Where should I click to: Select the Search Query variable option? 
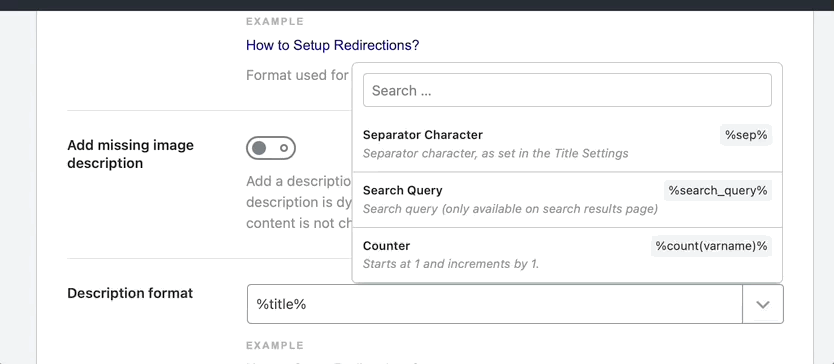tap(567, 200)
